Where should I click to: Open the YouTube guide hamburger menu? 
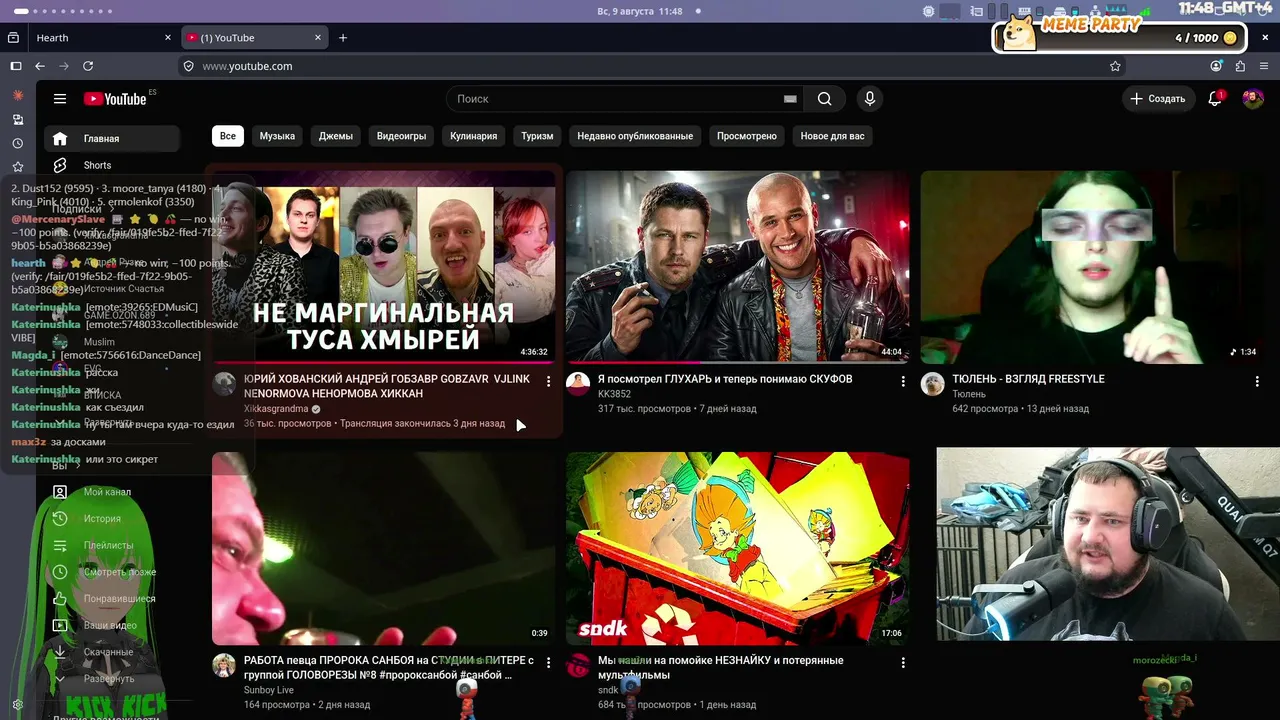(x=60, y=99)
